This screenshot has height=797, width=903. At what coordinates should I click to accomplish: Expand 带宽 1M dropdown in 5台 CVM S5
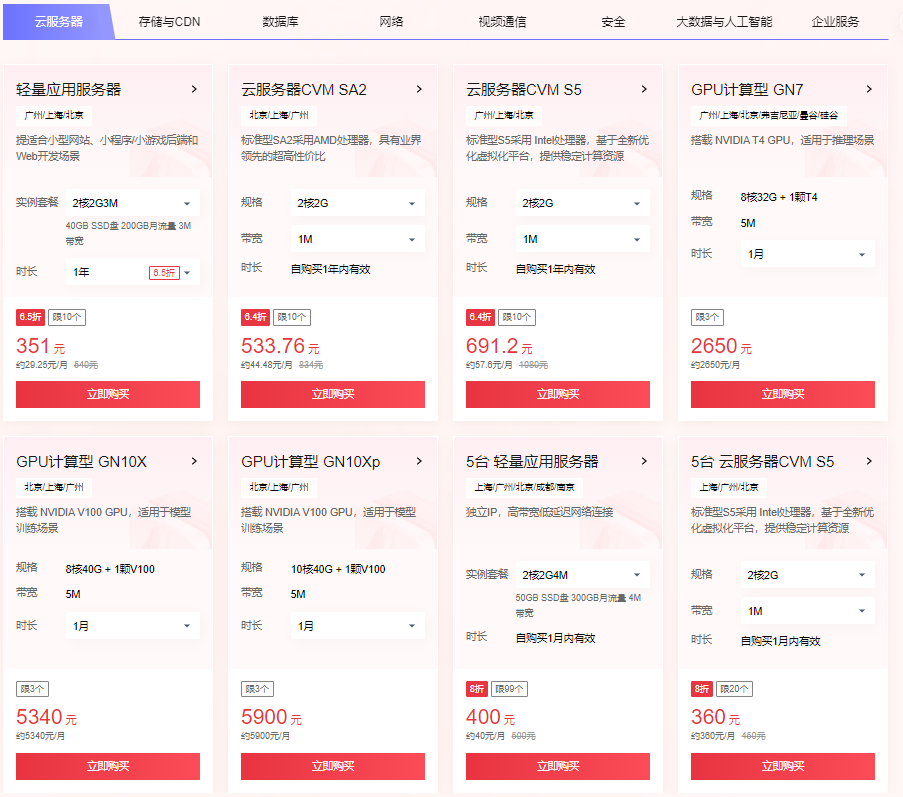[807, 611]
